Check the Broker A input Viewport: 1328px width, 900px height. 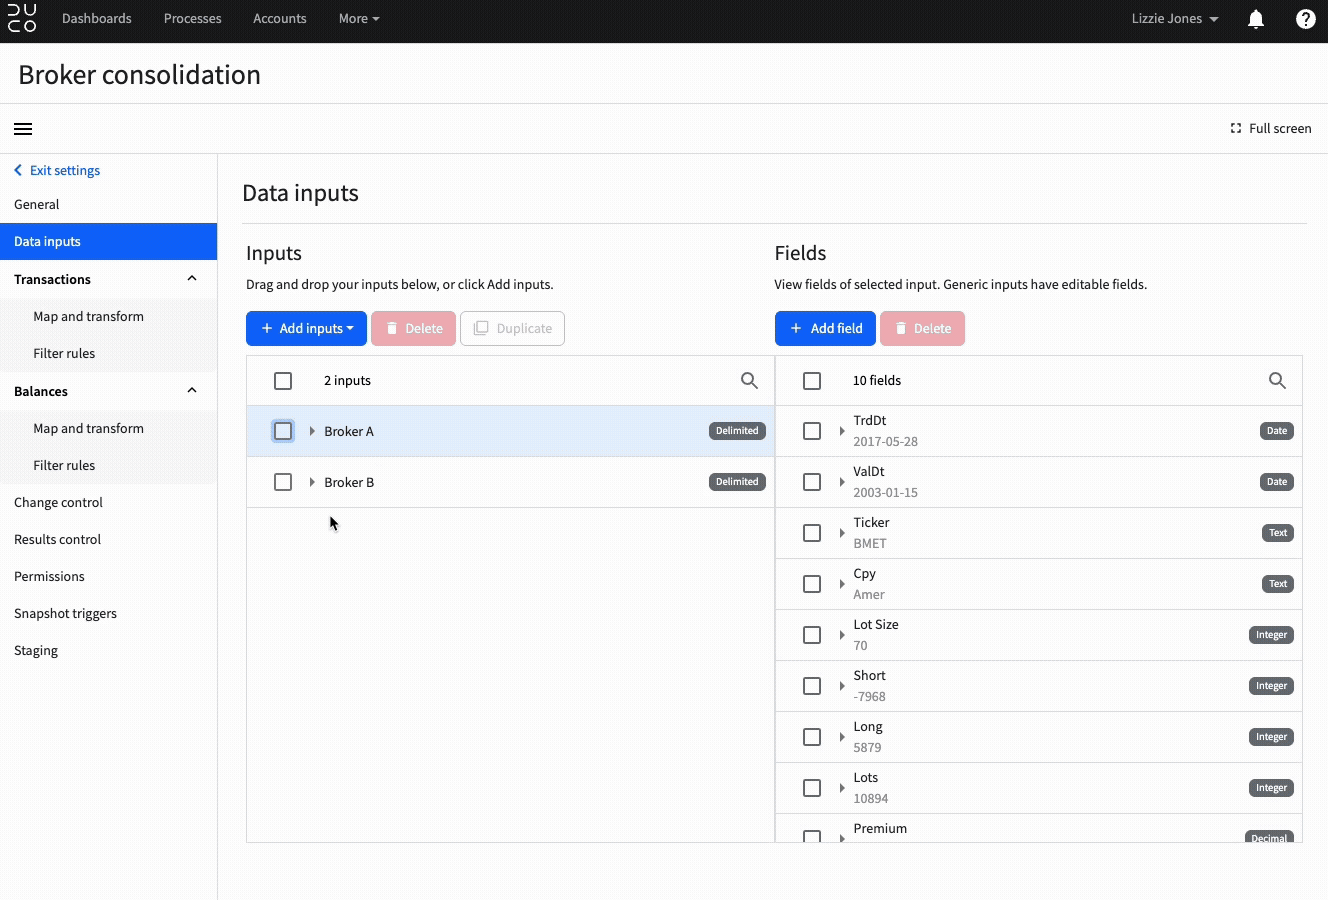tap(283, 431)
